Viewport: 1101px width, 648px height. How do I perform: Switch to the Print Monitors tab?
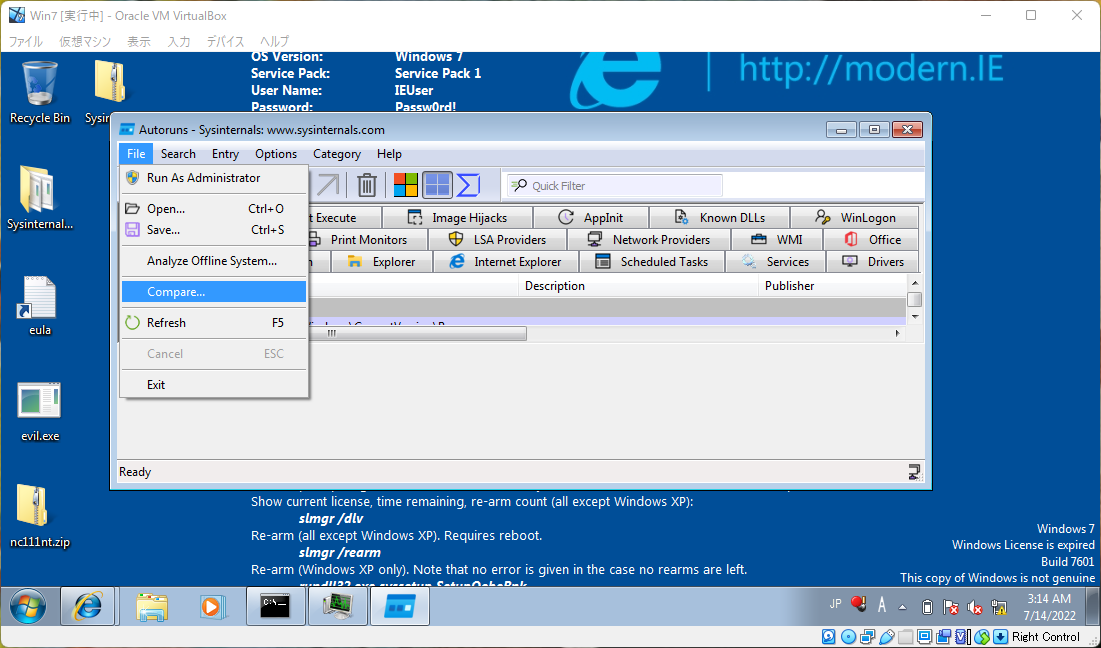point(368,239)
